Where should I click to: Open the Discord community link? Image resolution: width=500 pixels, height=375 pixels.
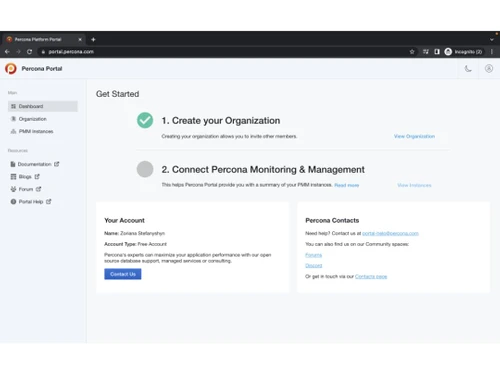314,266
